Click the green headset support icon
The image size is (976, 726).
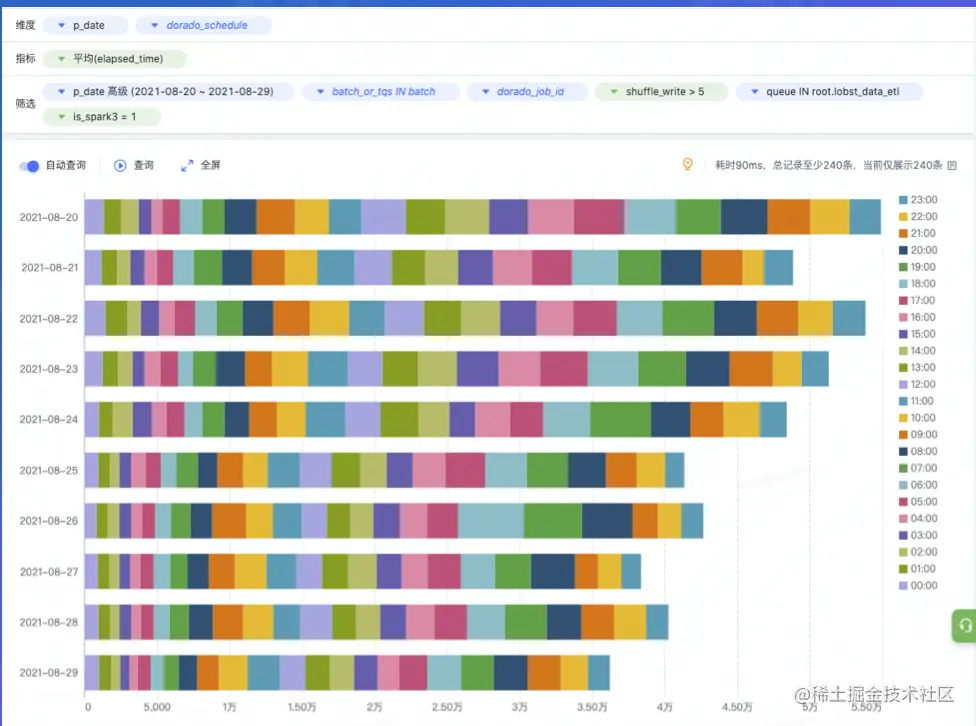(x=964, y=625)
